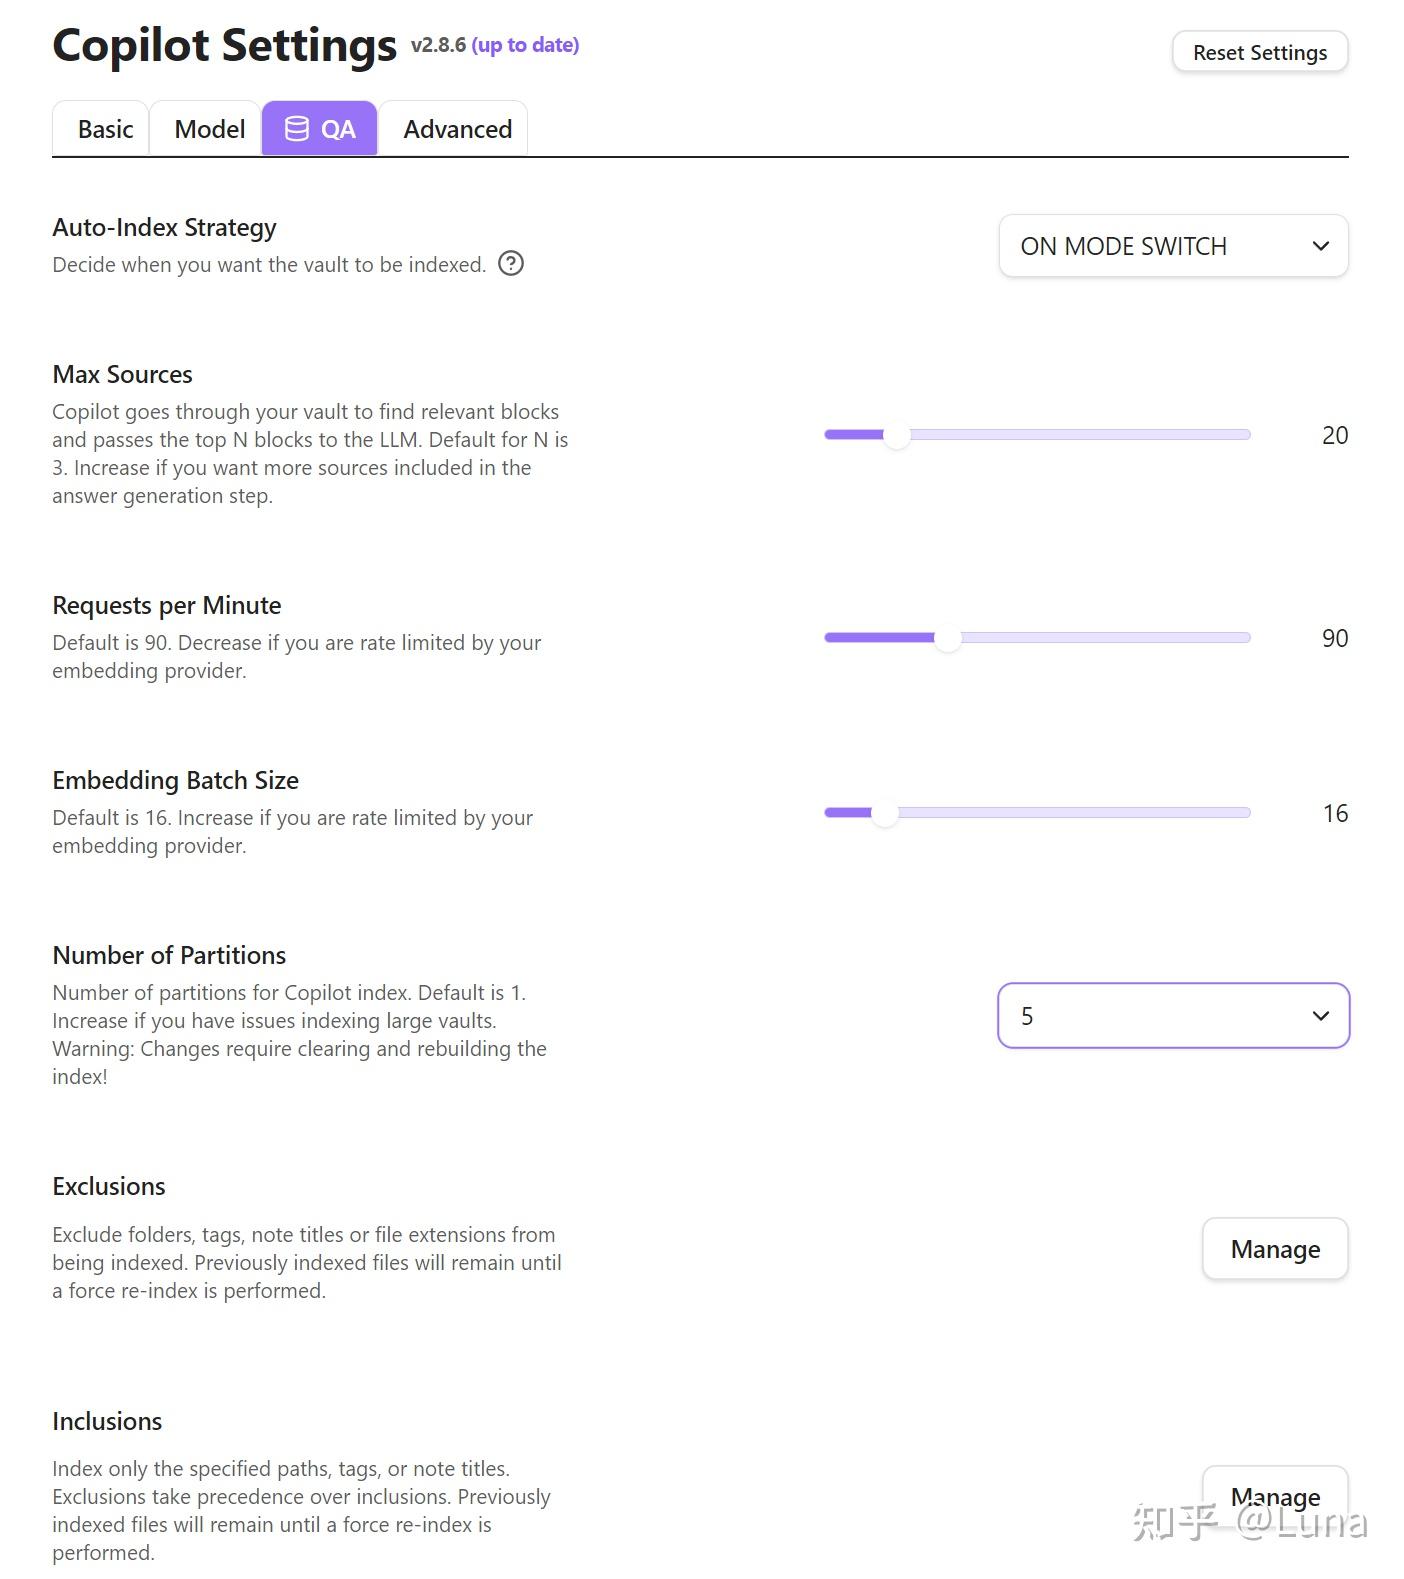Click the Max Sources slider handle
Viewport: 1404px width, 1579px height.
897,435
